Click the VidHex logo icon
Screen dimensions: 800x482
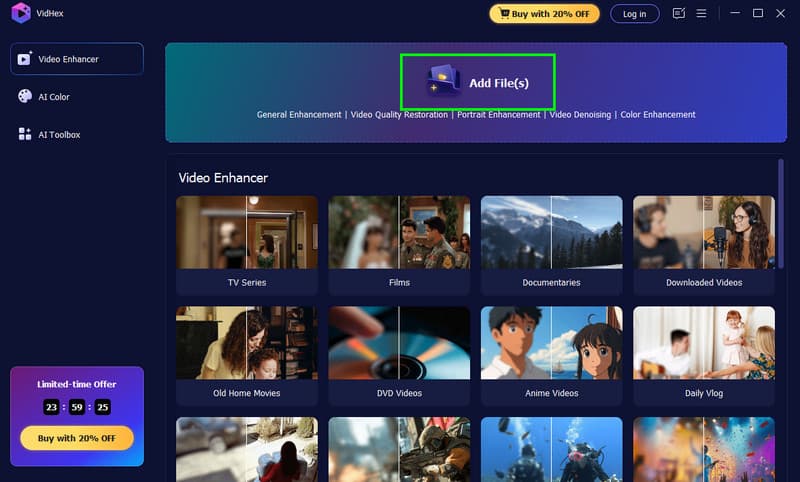coord(20,13)
